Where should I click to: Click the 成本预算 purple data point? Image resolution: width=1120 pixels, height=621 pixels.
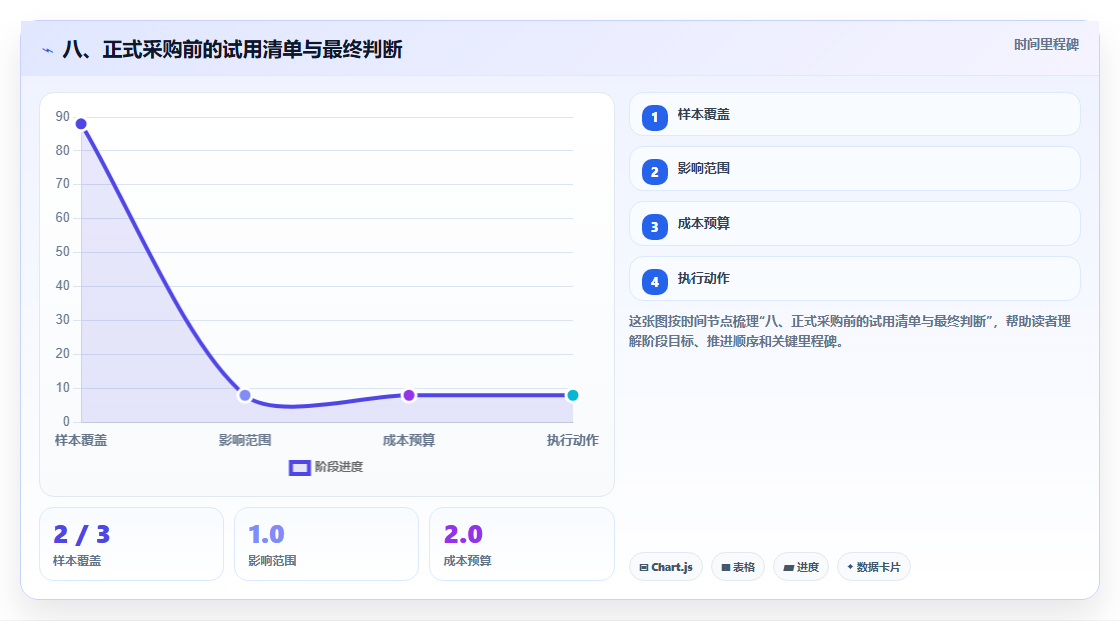[x=409, y=395]
